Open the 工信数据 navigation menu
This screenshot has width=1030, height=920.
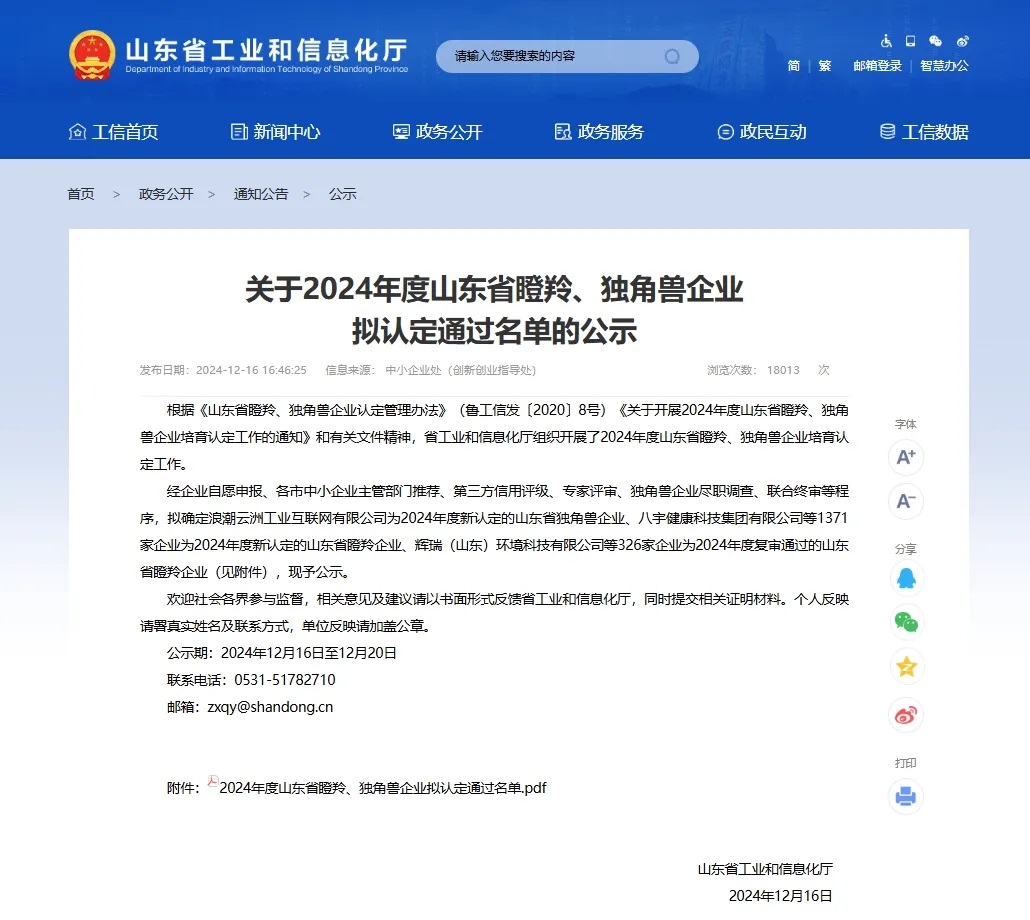point(924,132)
